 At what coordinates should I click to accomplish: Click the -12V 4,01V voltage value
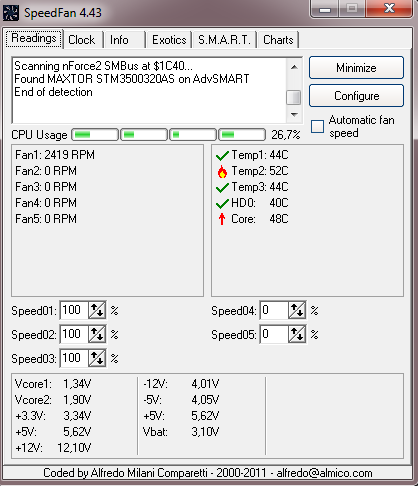coord(205,384)
